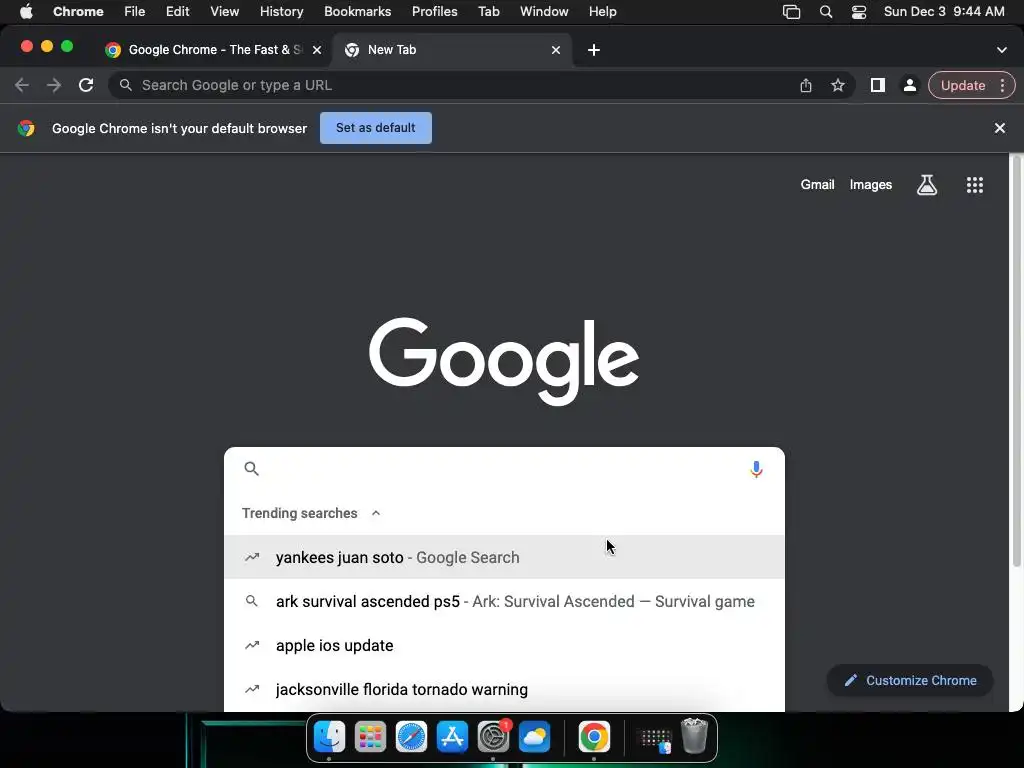Click Customize Chrome button

tap(910, 680)
